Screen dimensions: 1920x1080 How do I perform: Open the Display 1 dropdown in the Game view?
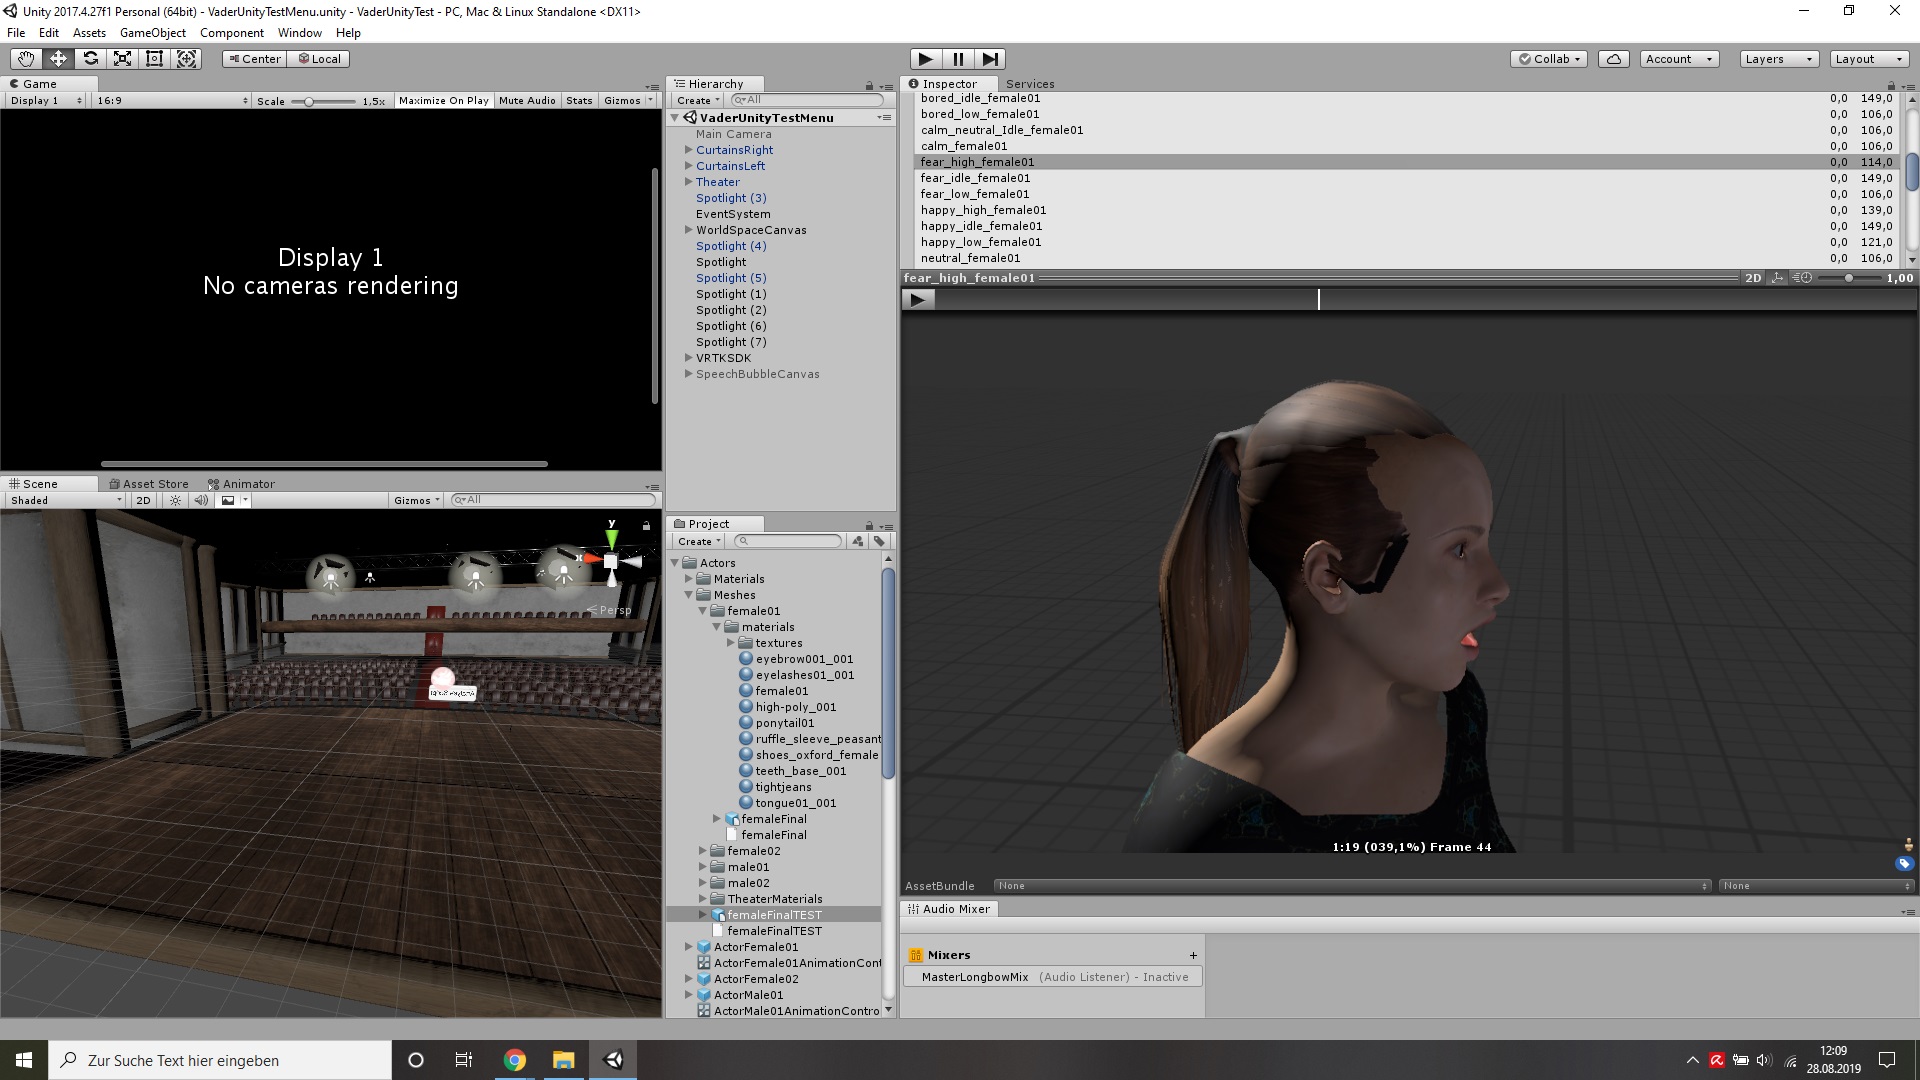point(45,101)
